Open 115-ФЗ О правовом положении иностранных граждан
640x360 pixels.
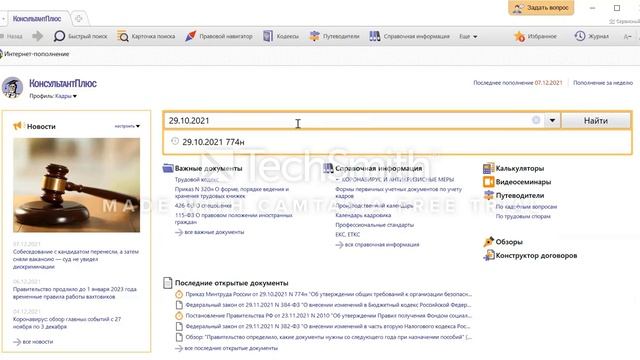pyautogui.click(x=233, y=218)
